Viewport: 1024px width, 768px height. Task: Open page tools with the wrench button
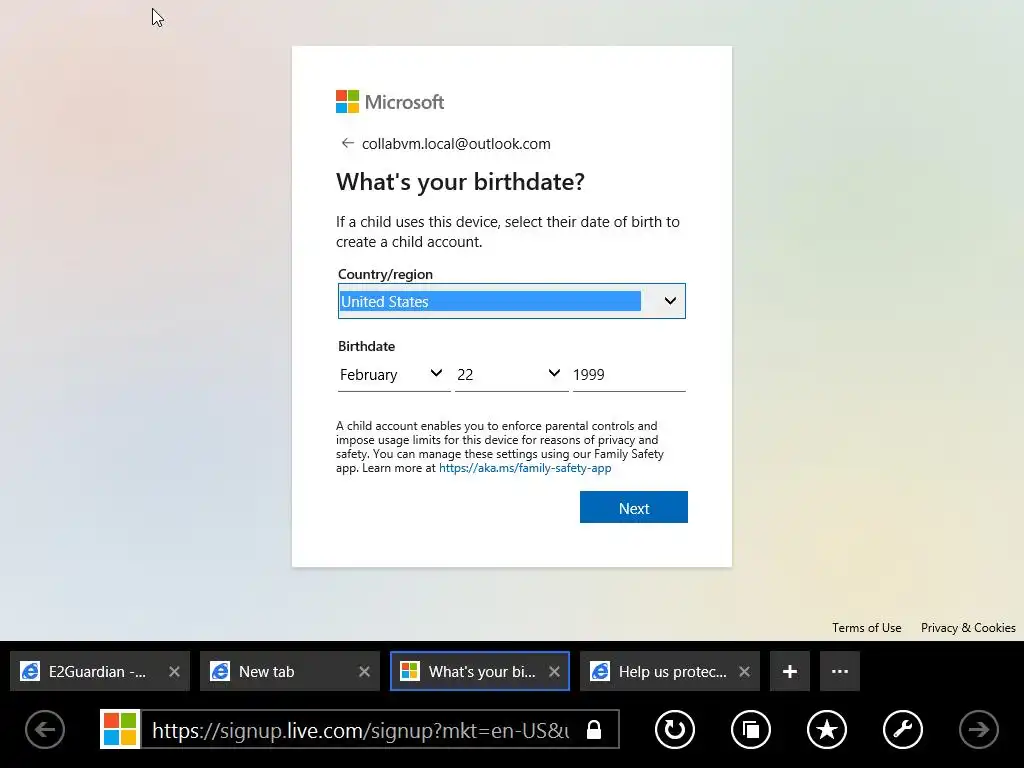click(903, 729)
